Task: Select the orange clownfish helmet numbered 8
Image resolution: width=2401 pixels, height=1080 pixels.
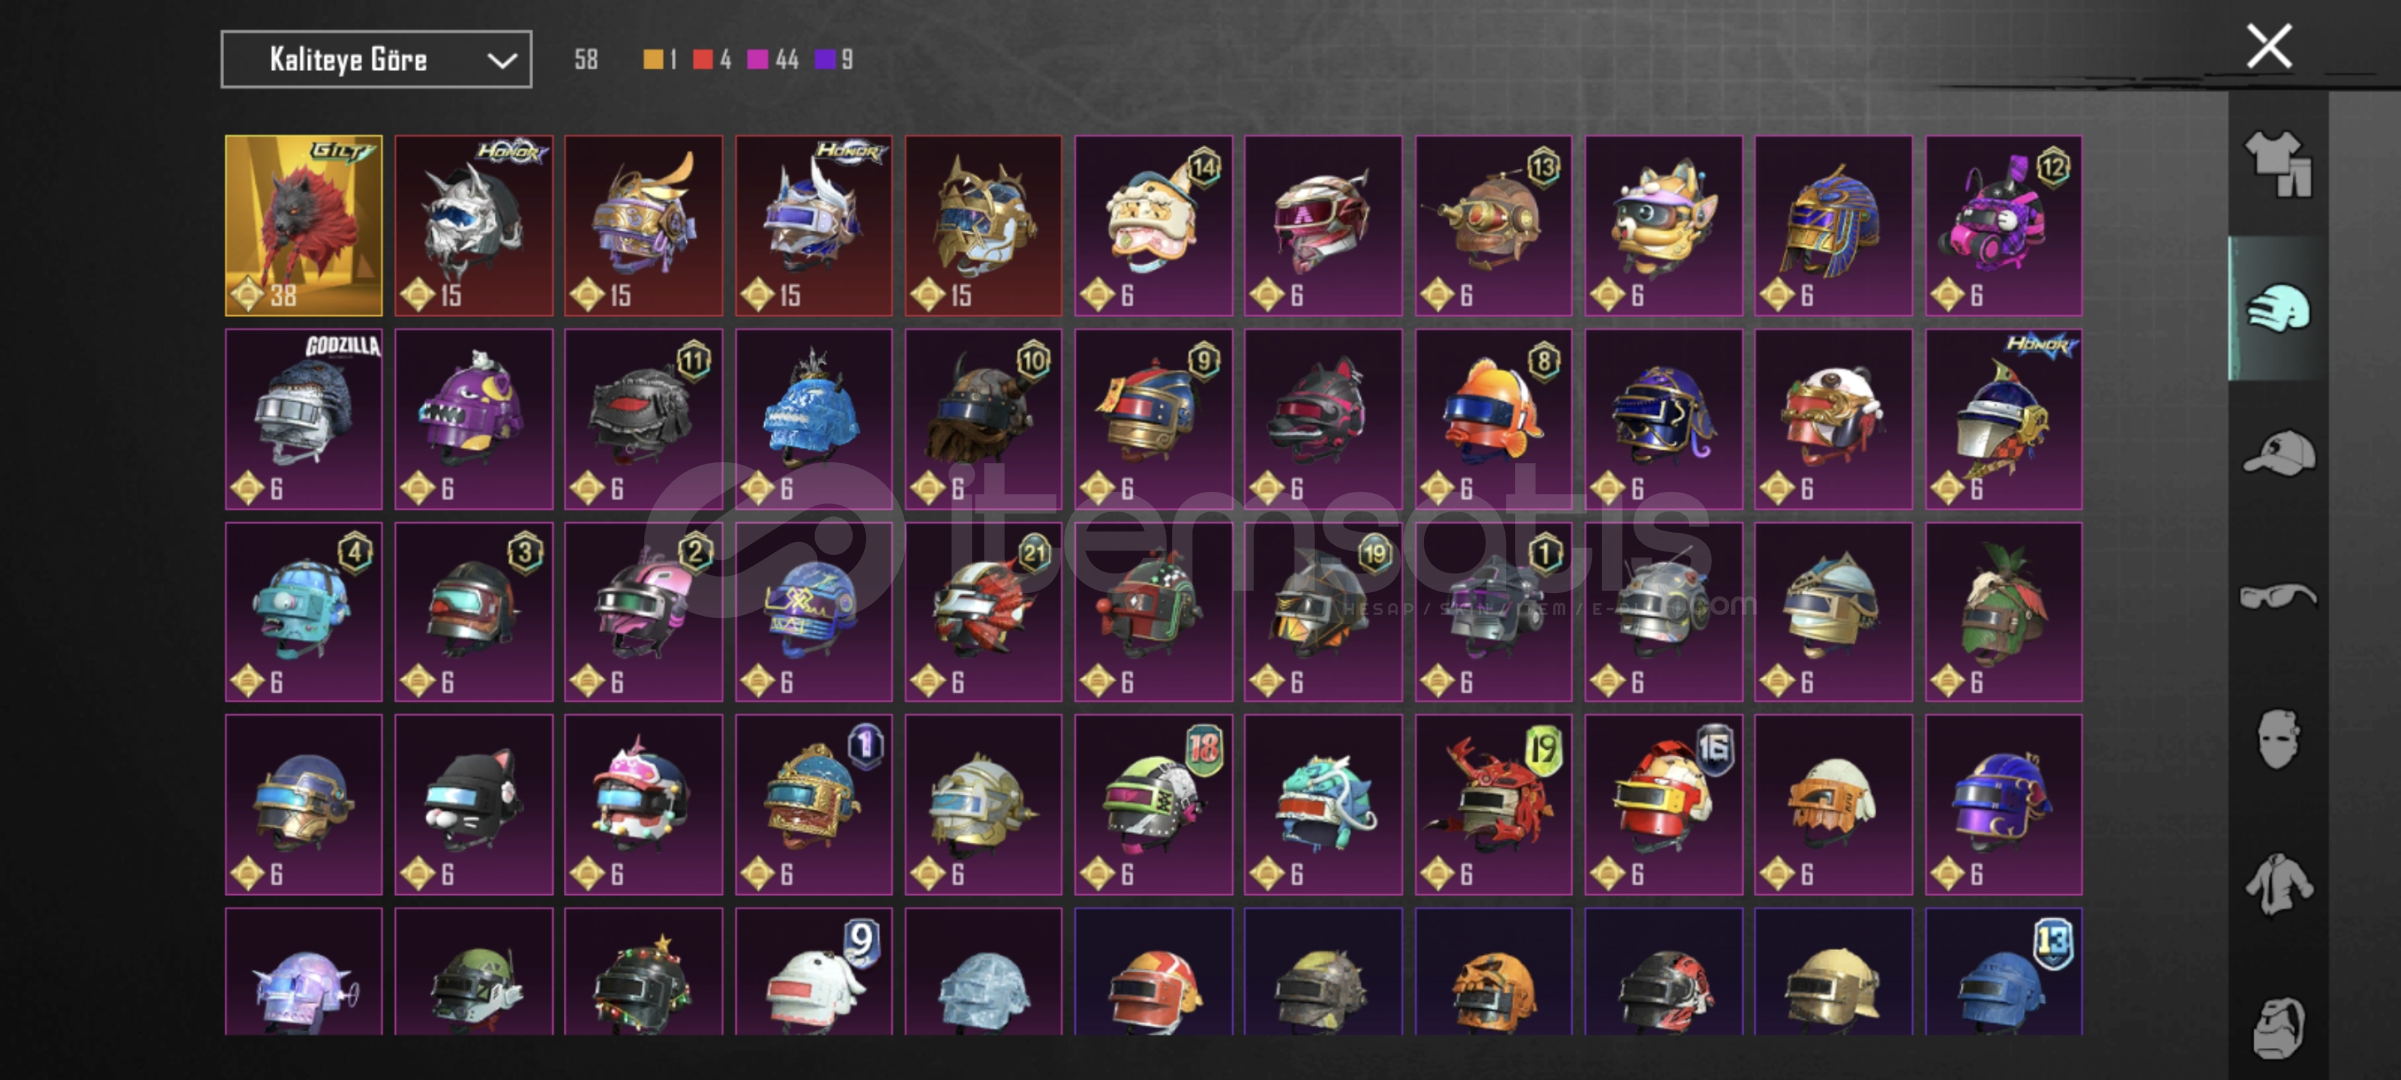Action: point(1493,419)
